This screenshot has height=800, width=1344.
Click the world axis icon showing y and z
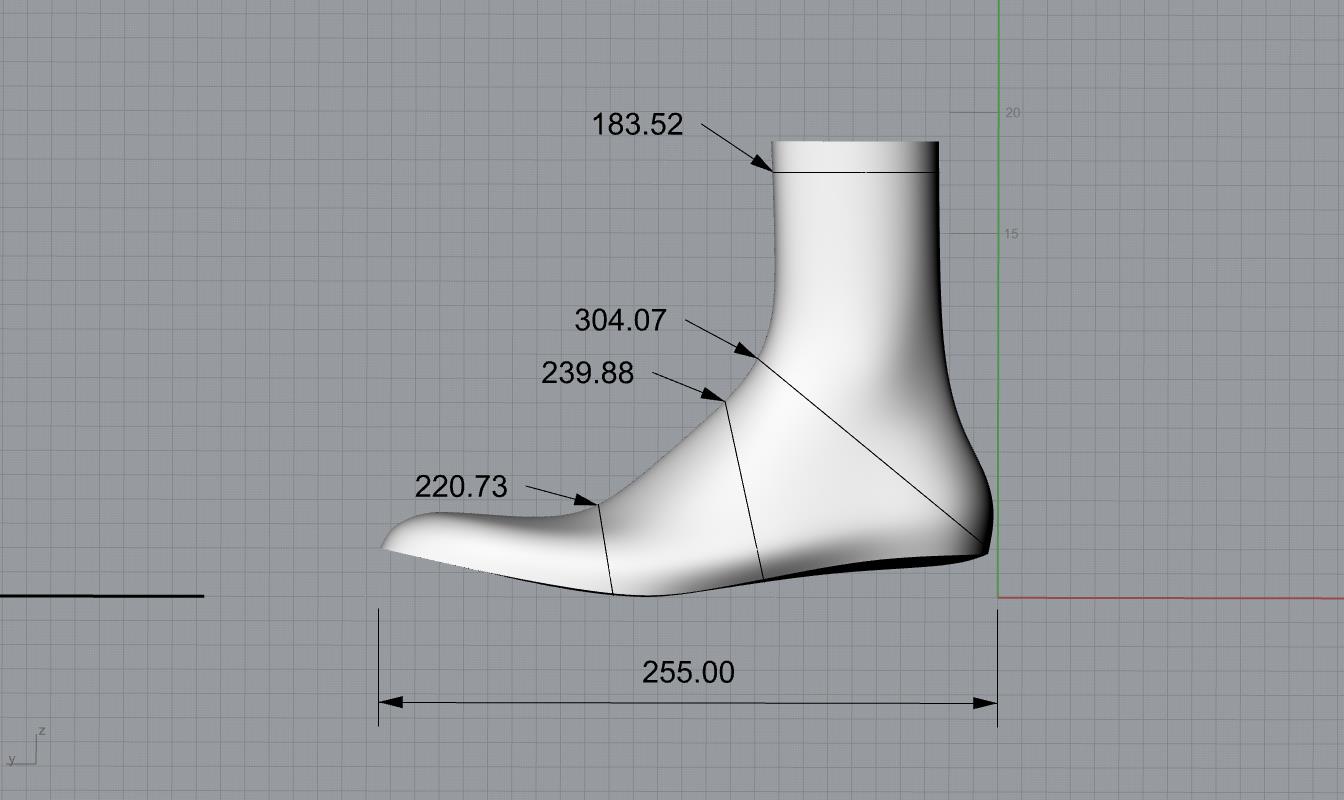pos(27,747)
